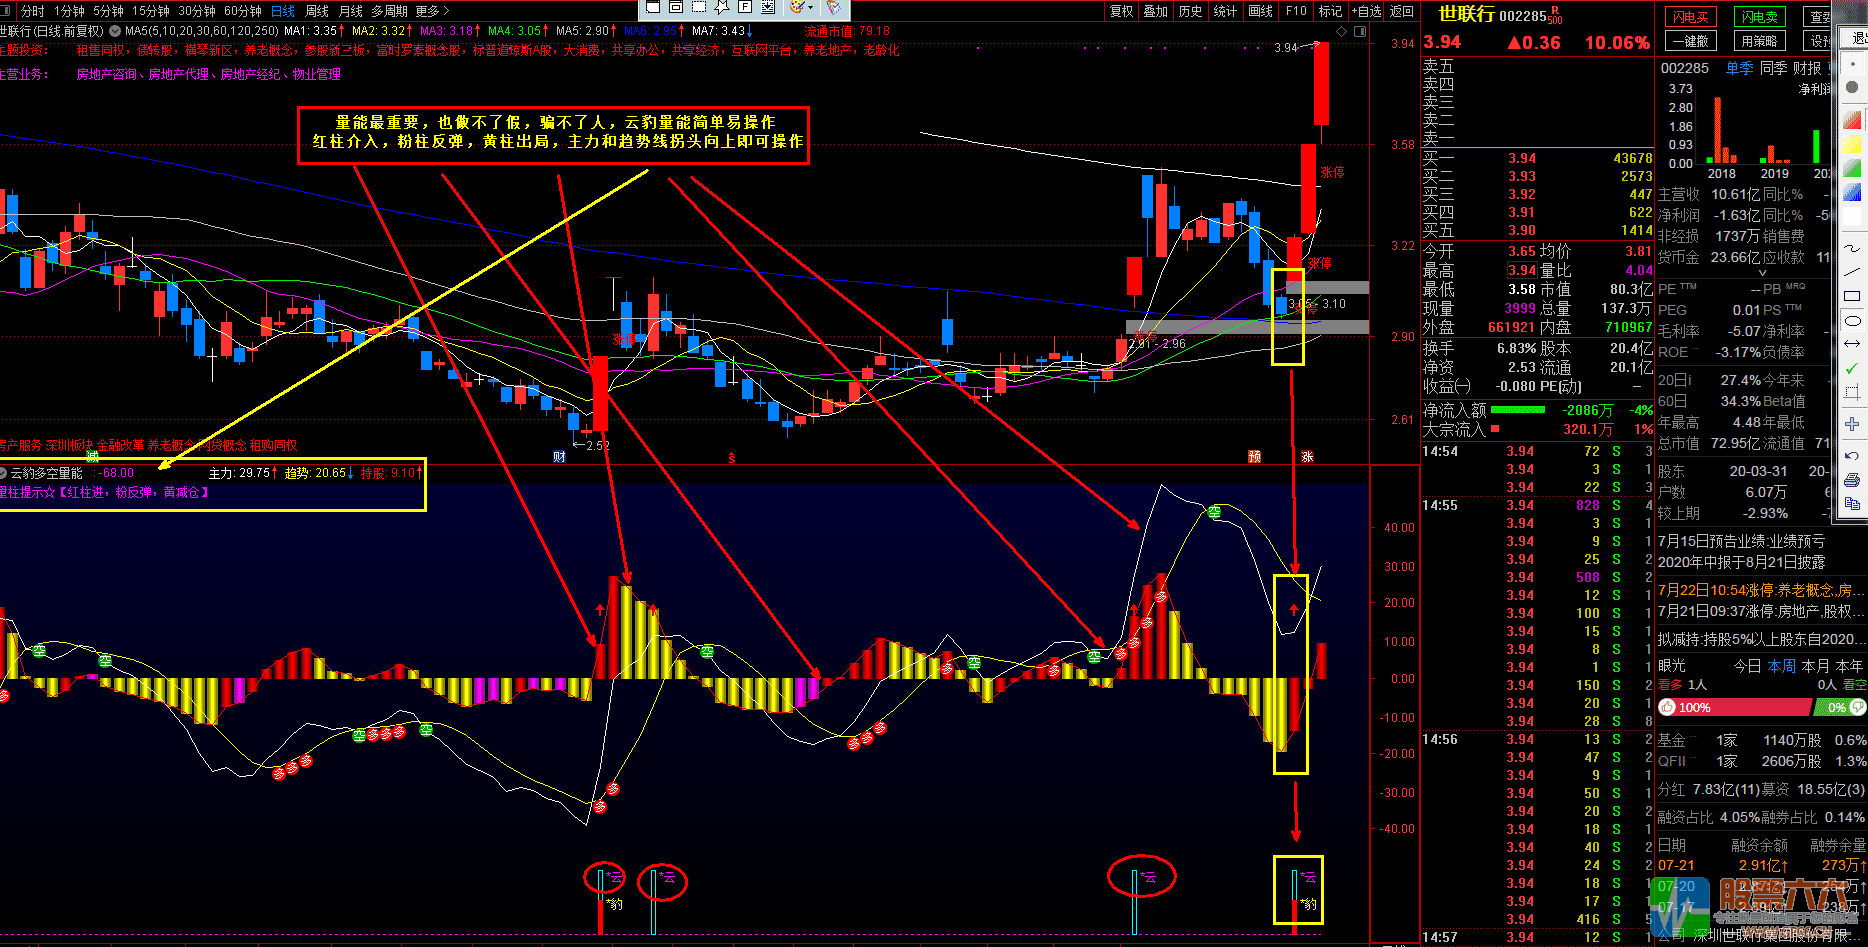
Task: Select 本周 in the 眼光 period row
Action: (1782, 665)
